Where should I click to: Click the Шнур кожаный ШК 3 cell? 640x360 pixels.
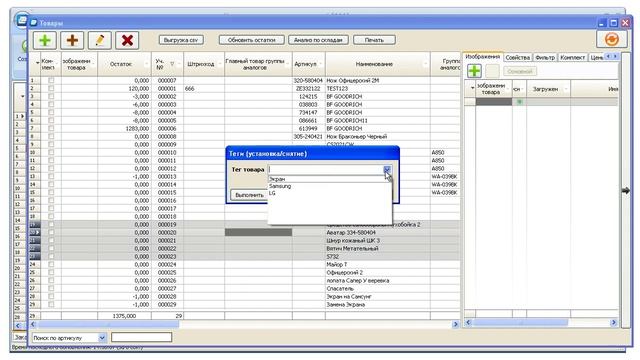click(378, 240)
